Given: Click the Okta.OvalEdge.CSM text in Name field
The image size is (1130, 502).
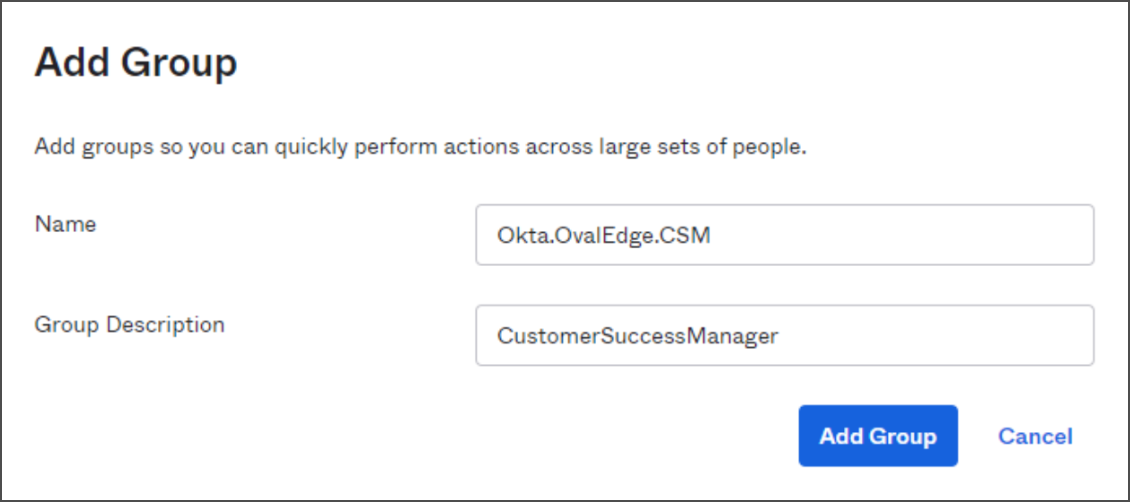Looking at the screenshot, I should [x=604, y=236].
